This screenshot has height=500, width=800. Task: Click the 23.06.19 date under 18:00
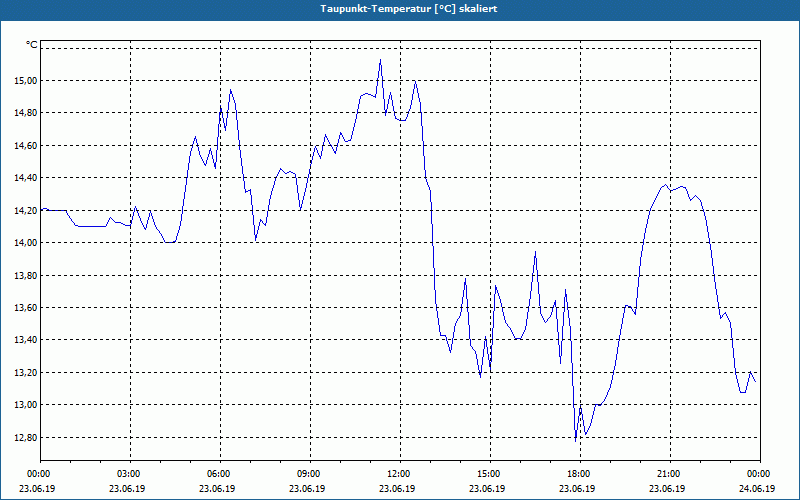tap(577, 488)
